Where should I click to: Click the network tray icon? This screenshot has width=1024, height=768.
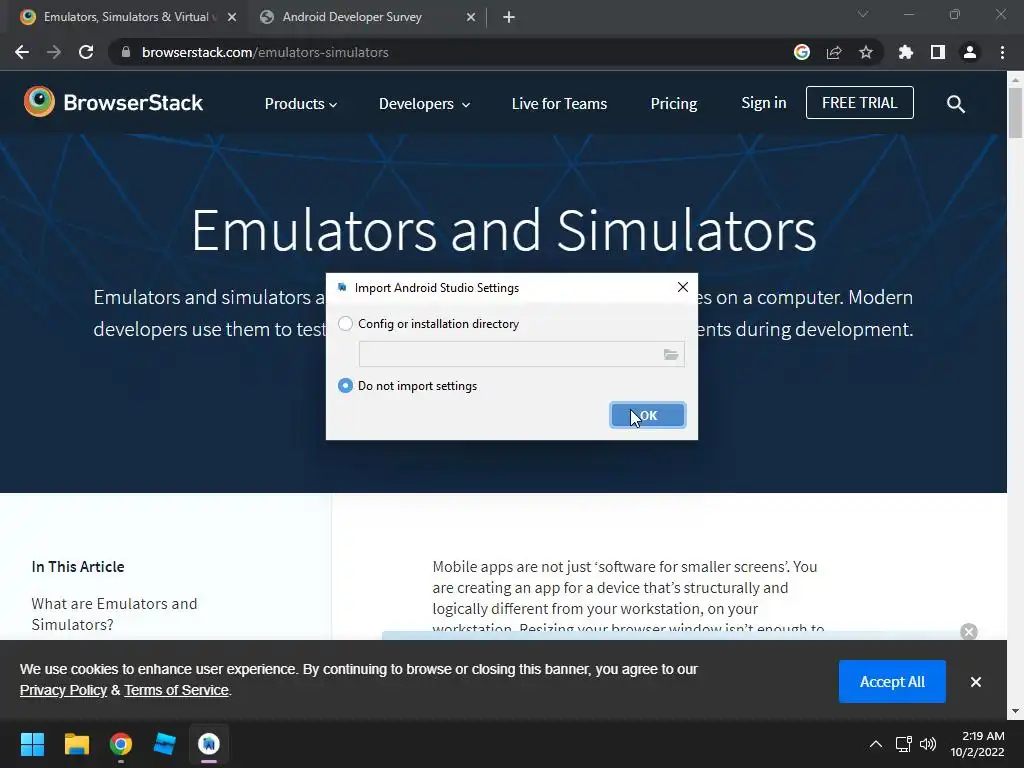pyautogui.click(x=904, y=744)
